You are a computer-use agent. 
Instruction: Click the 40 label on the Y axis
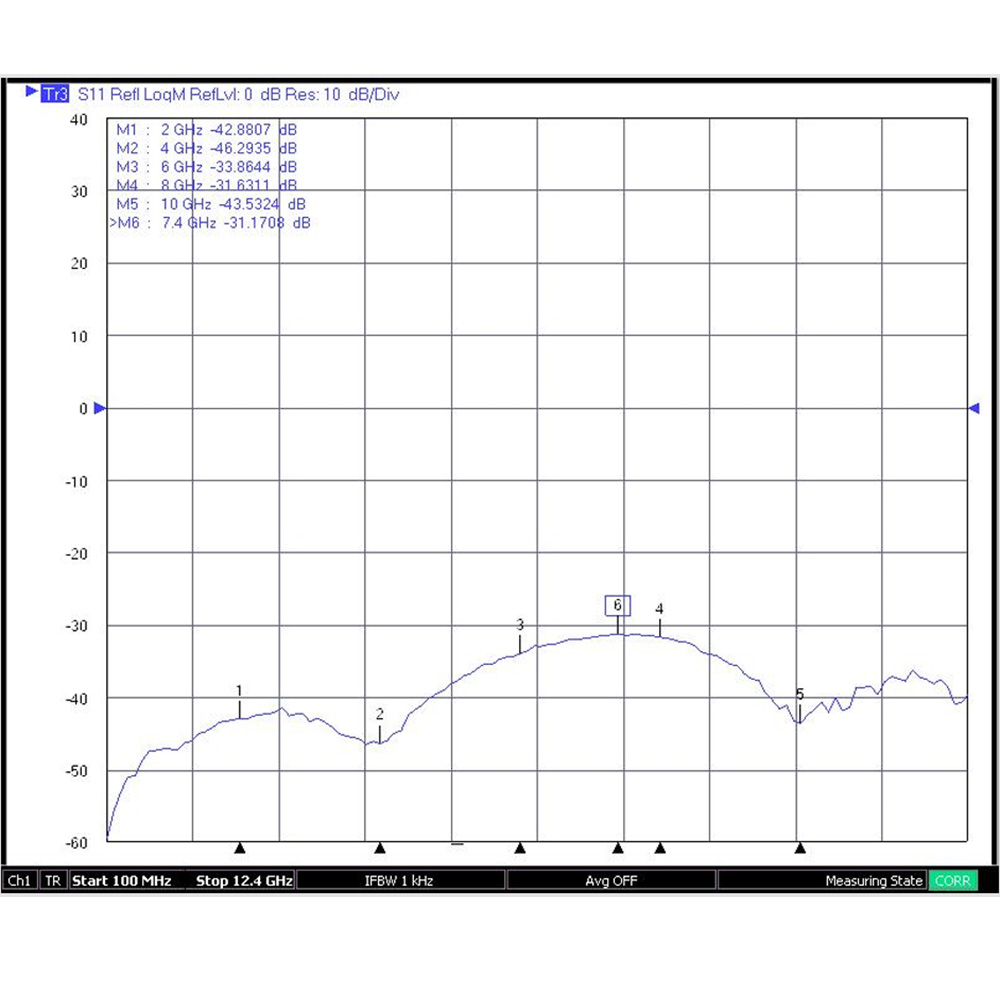point(78,120)
